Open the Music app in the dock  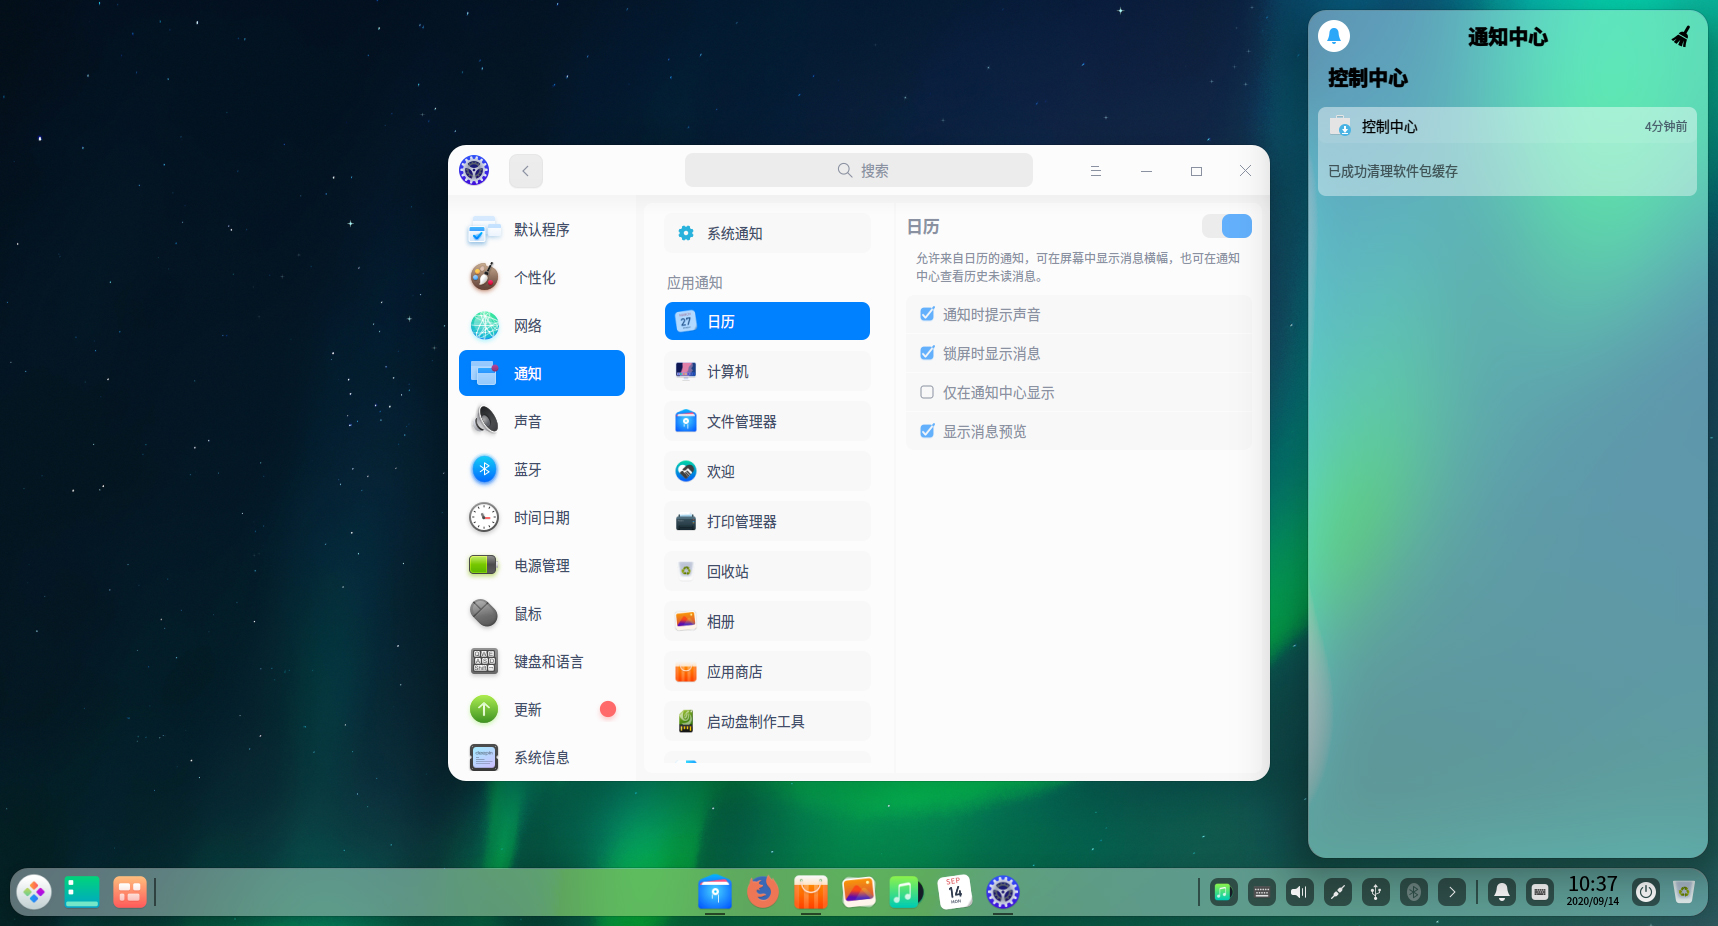coord(905,891)
